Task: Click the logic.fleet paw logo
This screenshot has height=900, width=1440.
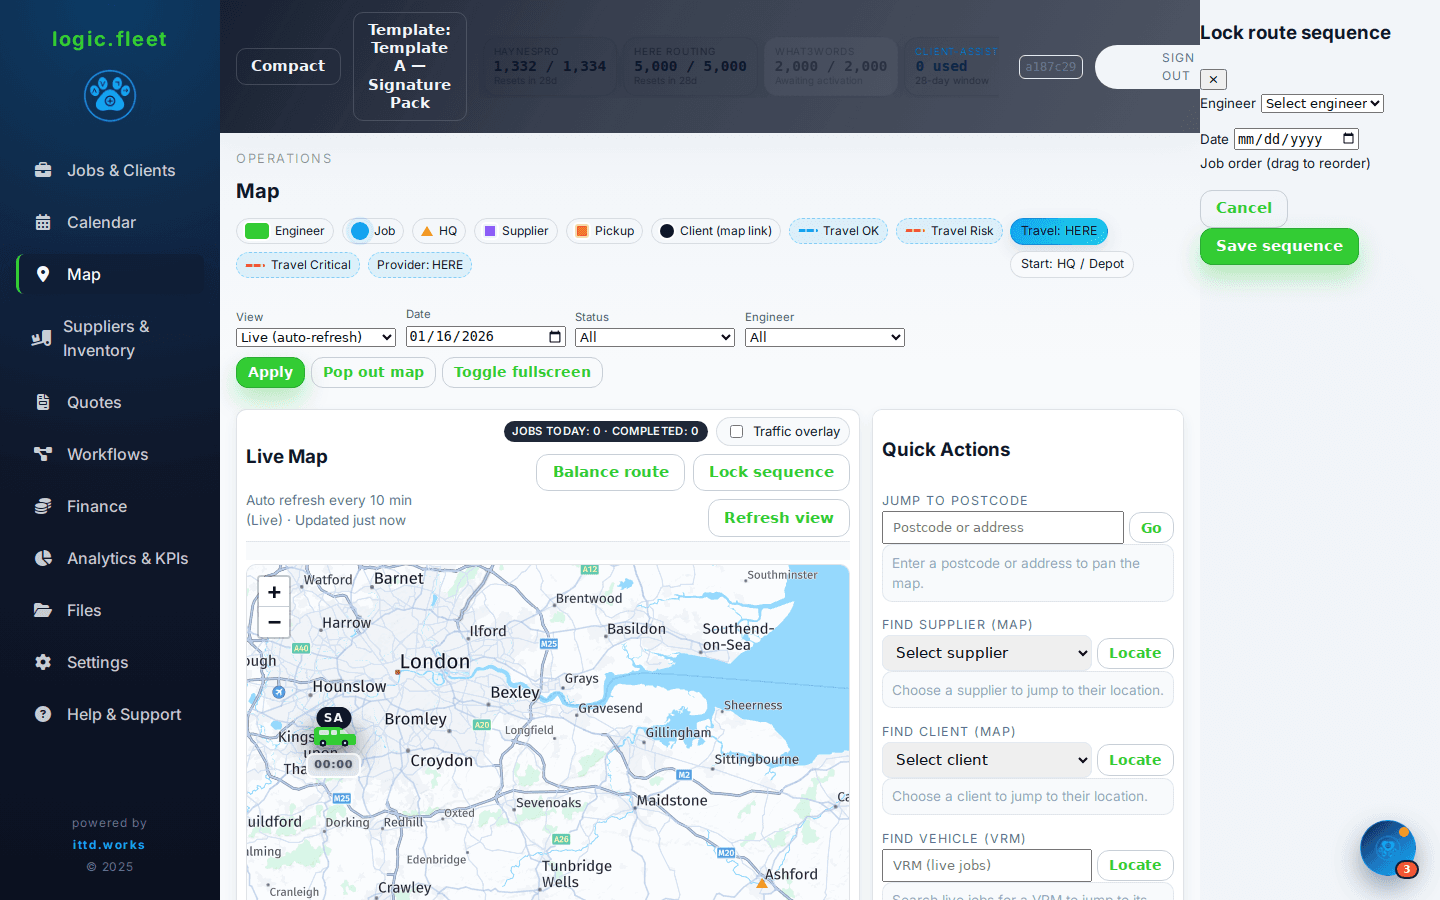Action: pos(108,96)
